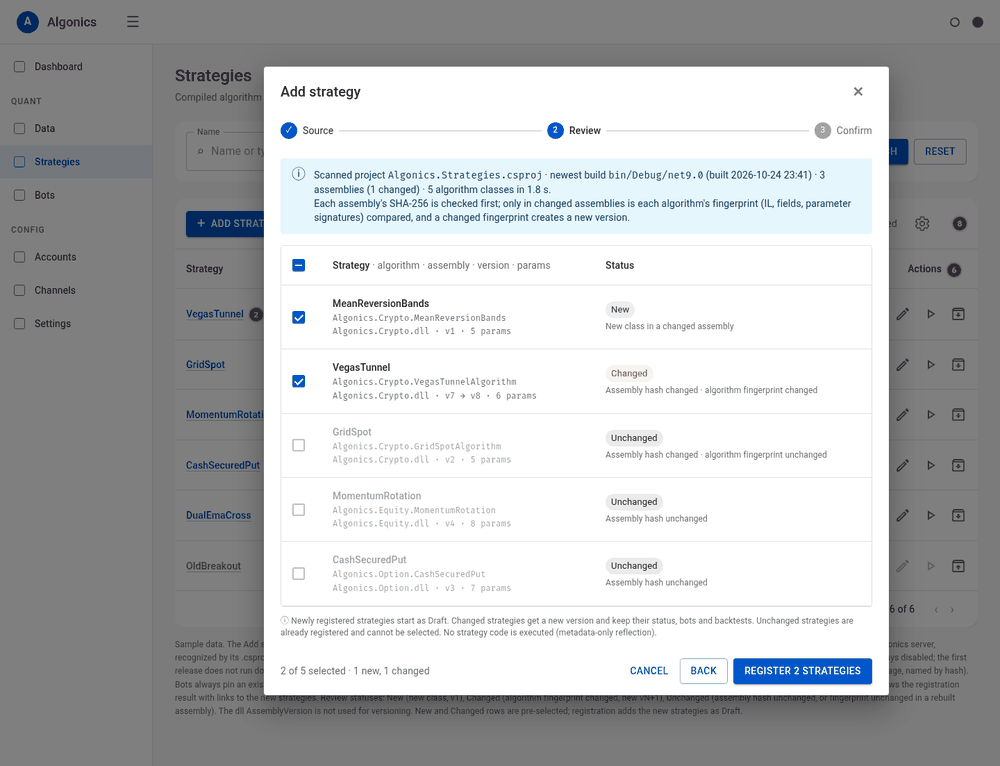Go back with the Back button
This screenshot has height=766, width=1000.
click(703, 671)
